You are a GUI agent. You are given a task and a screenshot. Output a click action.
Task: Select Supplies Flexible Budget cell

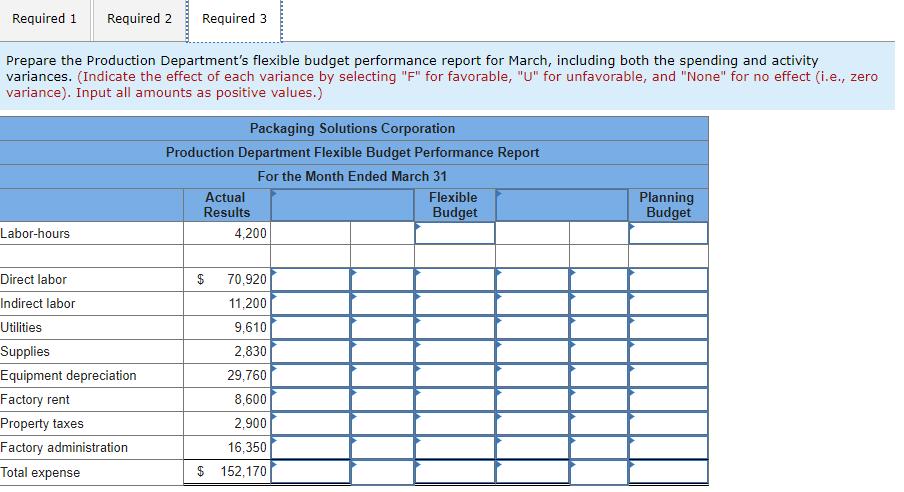[455, 352]
